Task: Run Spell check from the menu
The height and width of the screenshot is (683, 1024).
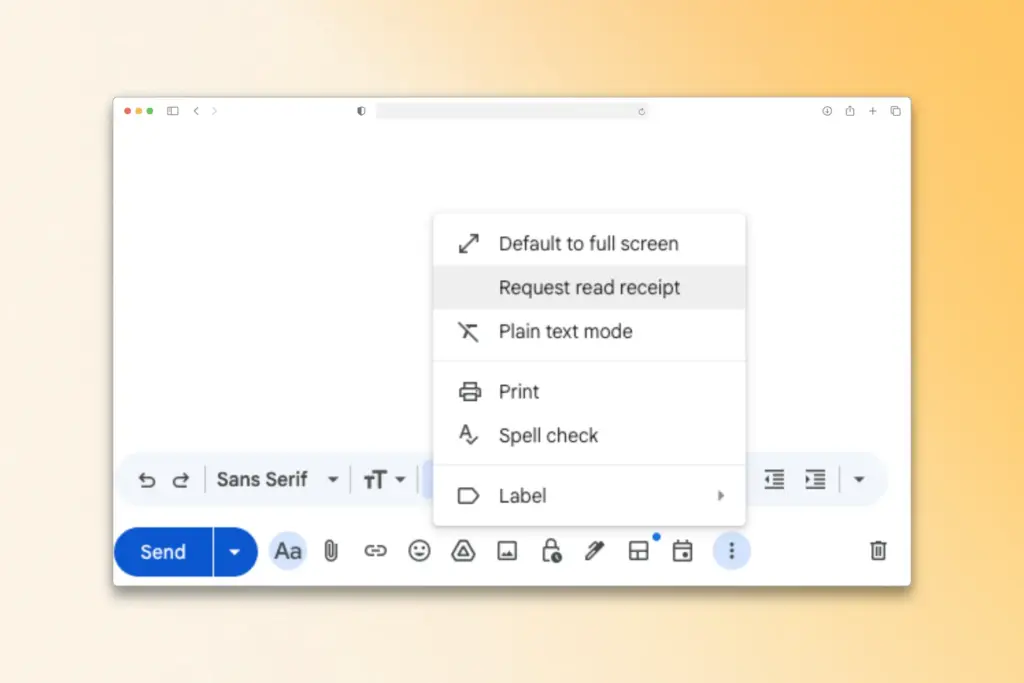Action: pyautogui.click(x=548, y=436)
